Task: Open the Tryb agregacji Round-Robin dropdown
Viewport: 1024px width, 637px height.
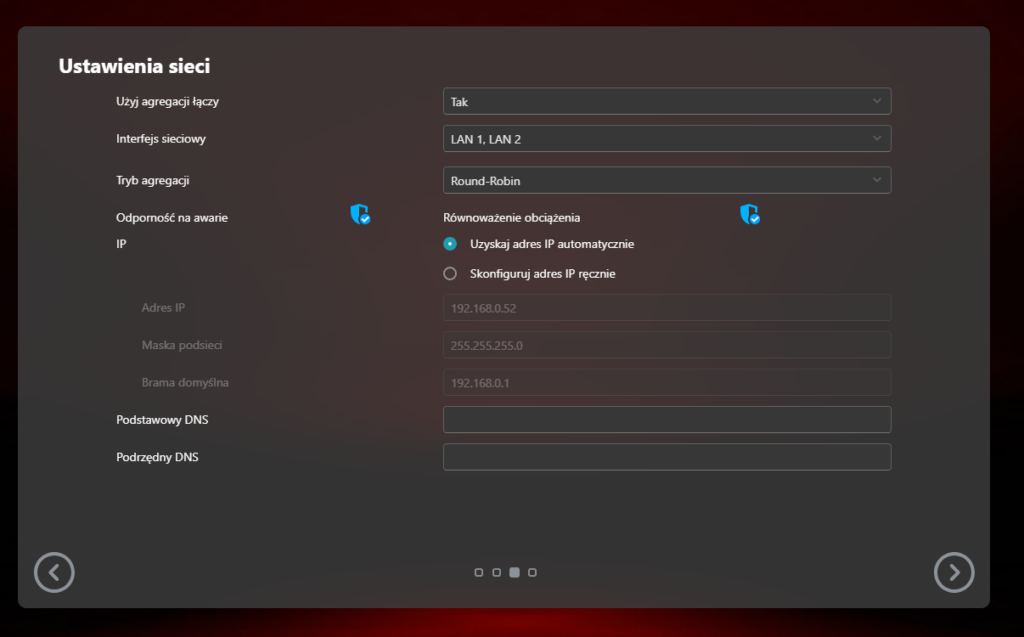Action: [667, 180]
